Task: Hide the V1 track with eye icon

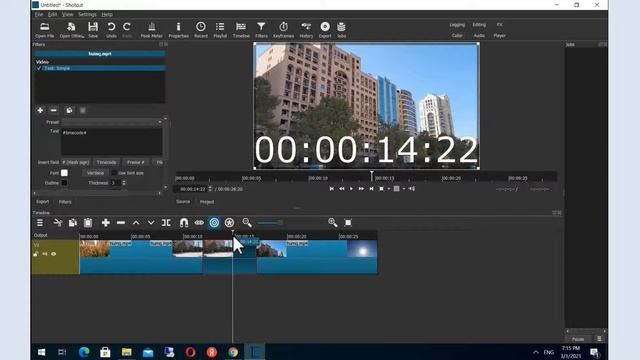Action: click(x=53, y=254)
